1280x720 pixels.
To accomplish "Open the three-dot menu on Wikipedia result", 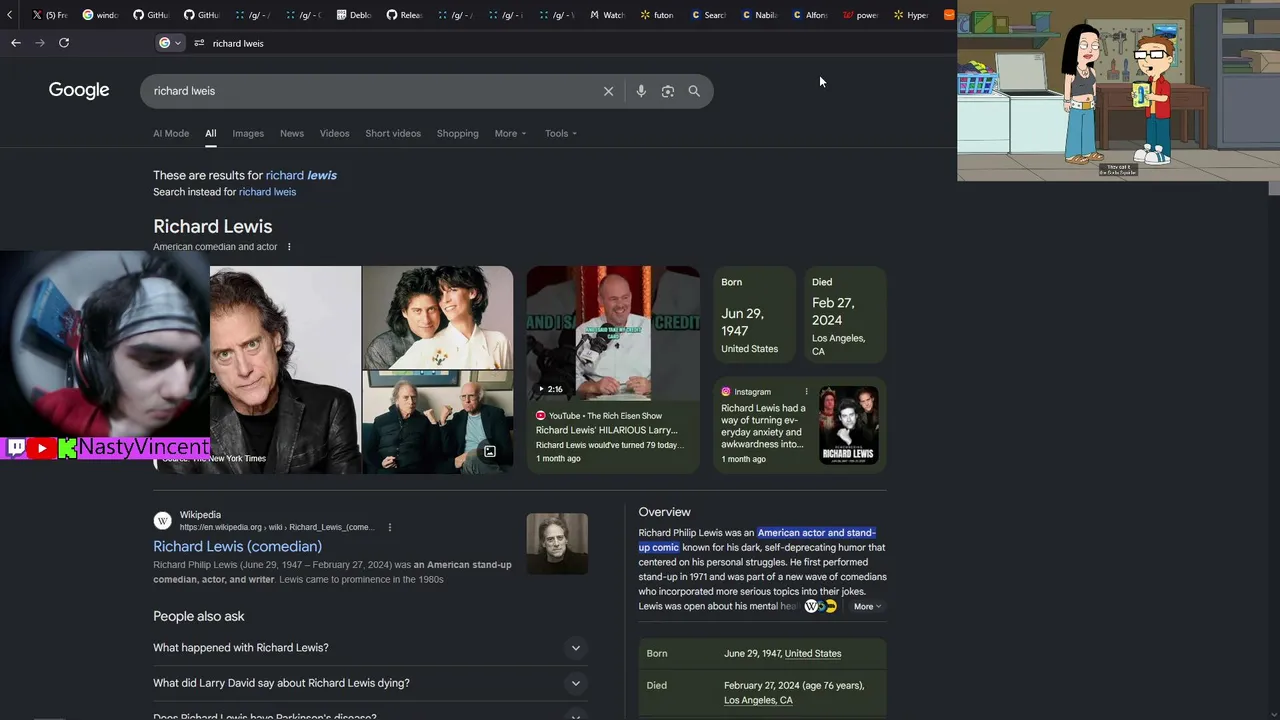I will [390, 527].
